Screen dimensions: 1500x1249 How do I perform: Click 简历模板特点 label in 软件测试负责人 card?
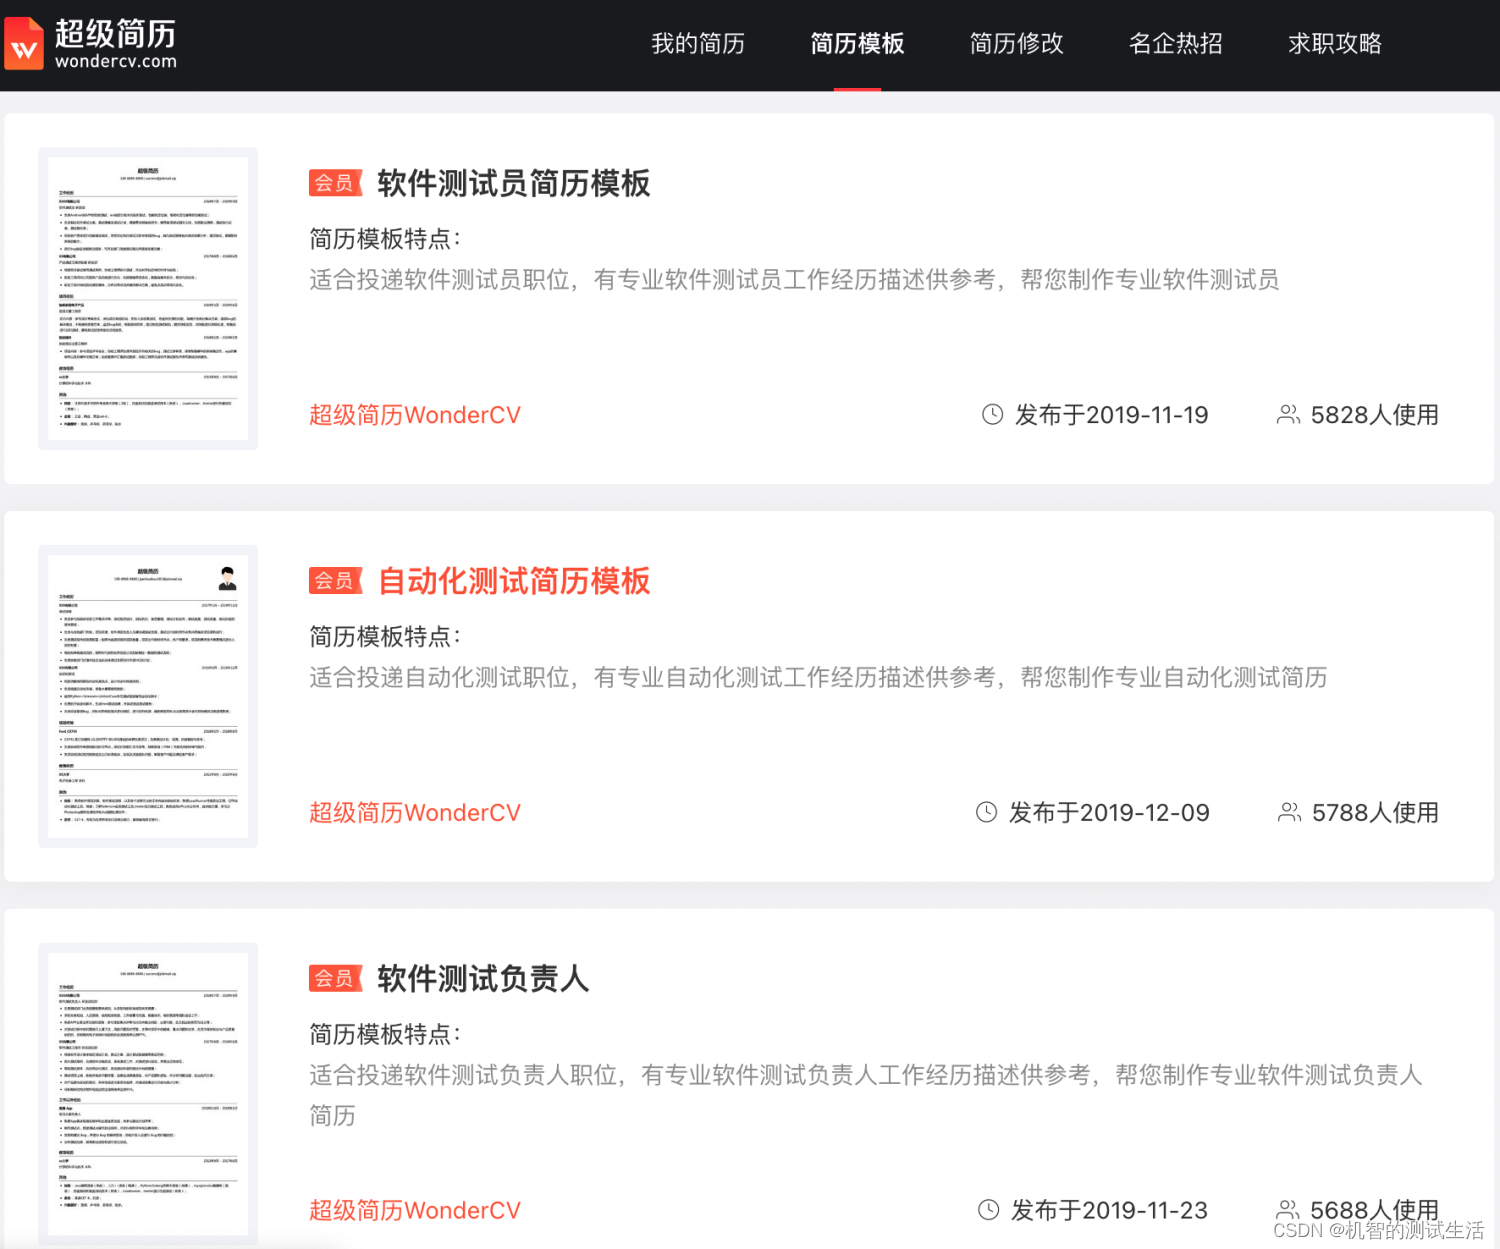click(x=386, y=1034)
